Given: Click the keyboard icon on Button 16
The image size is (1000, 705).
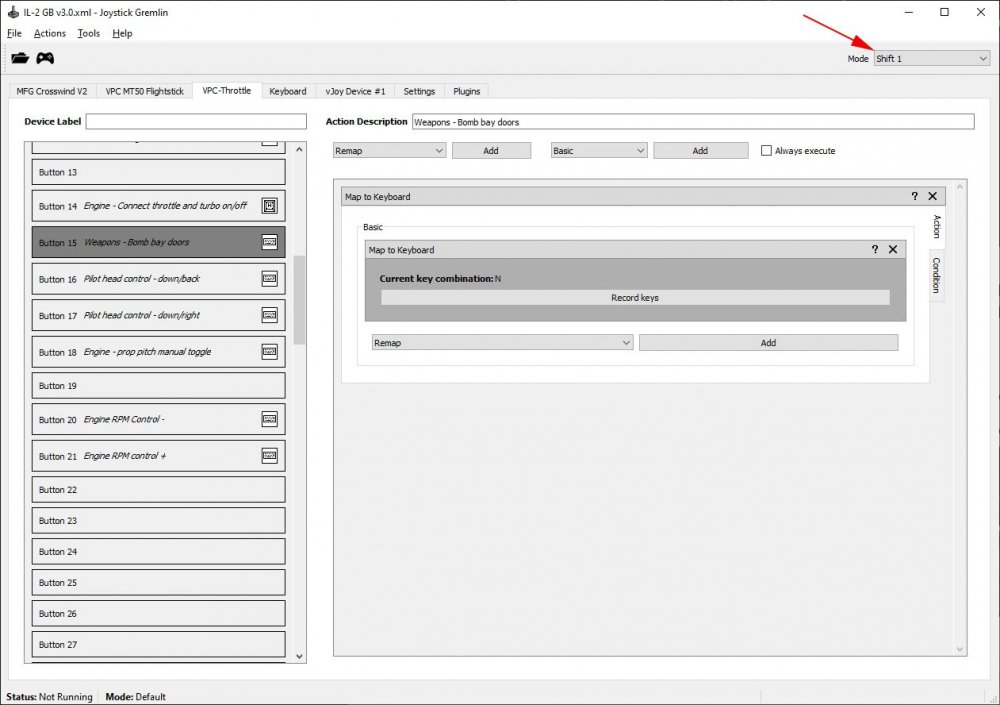Looking at the screenshot, I should pos(269,279).
